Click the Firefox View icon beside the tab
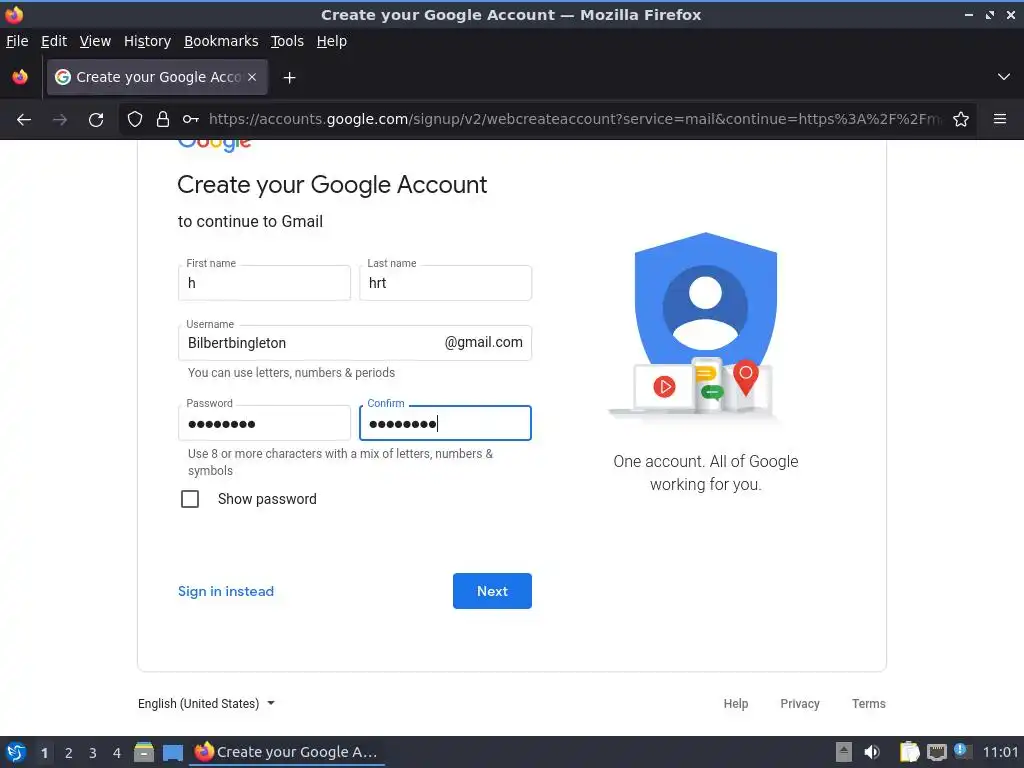 [20, 77]
